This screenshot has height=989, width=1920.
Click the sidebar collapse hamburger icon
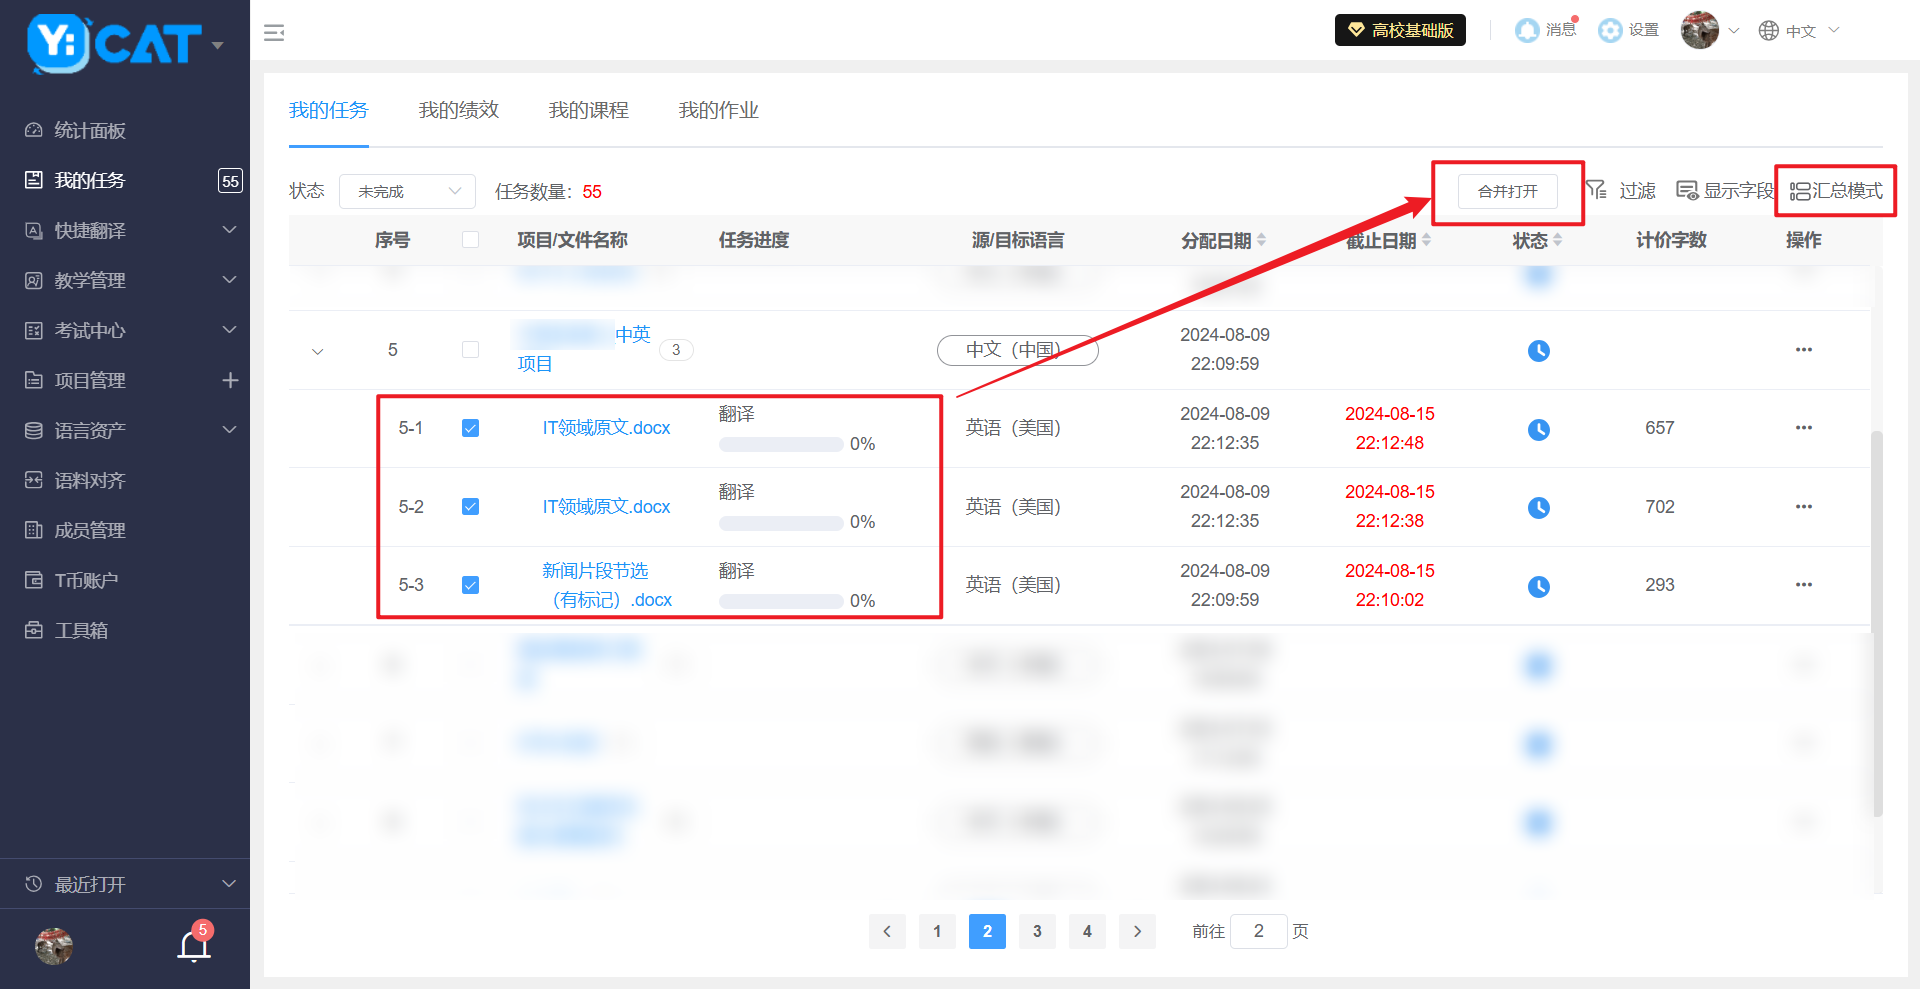(274, 33)
